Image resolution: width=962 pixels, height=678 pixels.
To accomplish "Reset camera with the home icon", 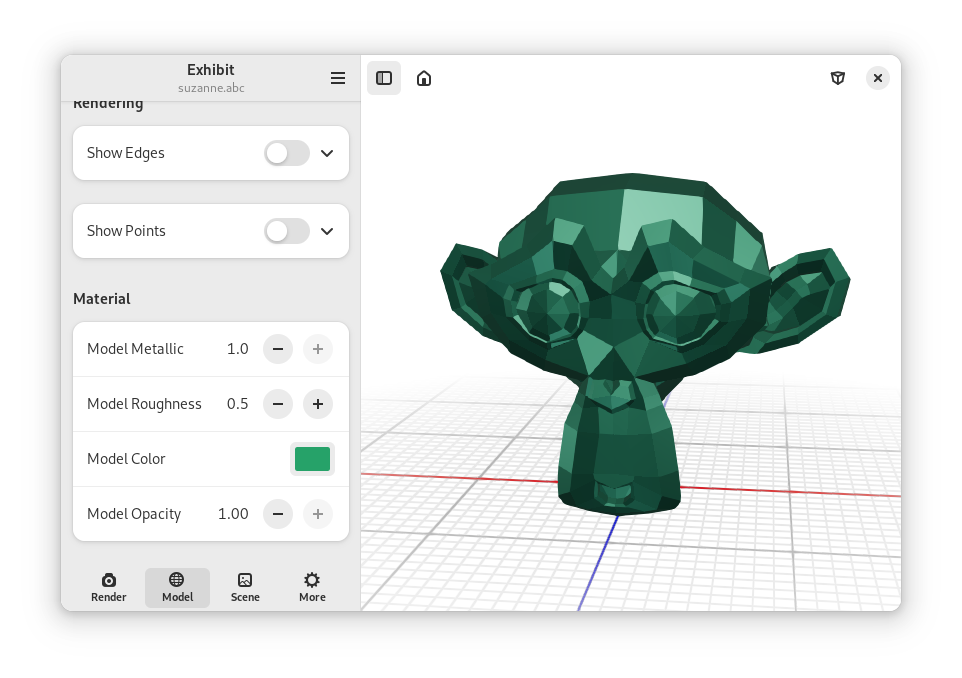I will [x=424, y=78].
